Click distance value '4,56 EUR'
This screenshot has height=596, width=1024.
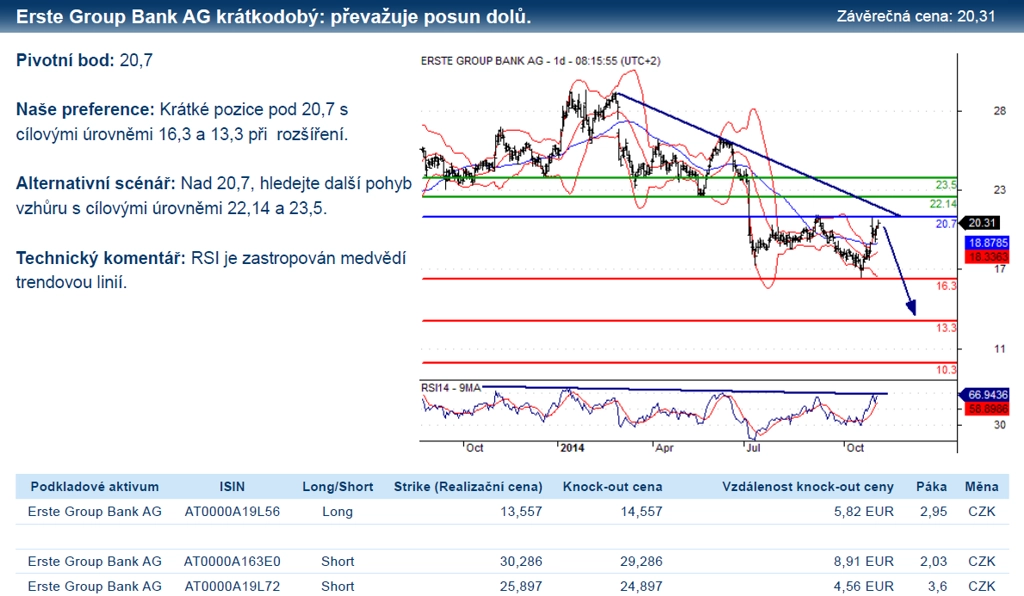point(863,586)
